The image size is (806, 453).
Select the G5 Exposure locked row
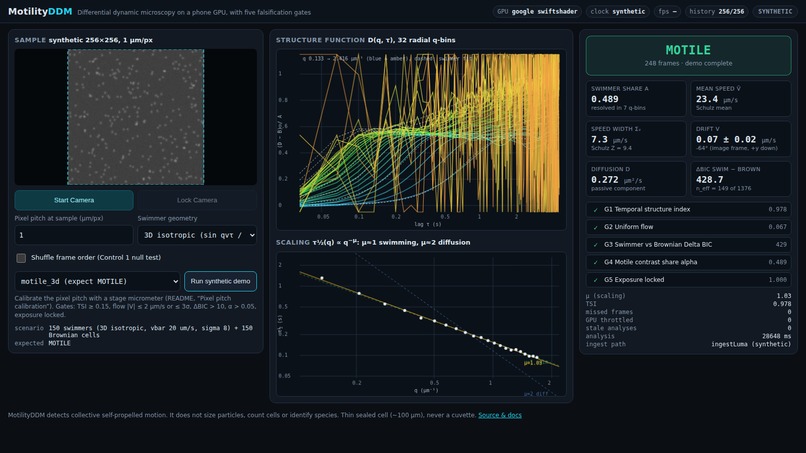click(688, 279)
